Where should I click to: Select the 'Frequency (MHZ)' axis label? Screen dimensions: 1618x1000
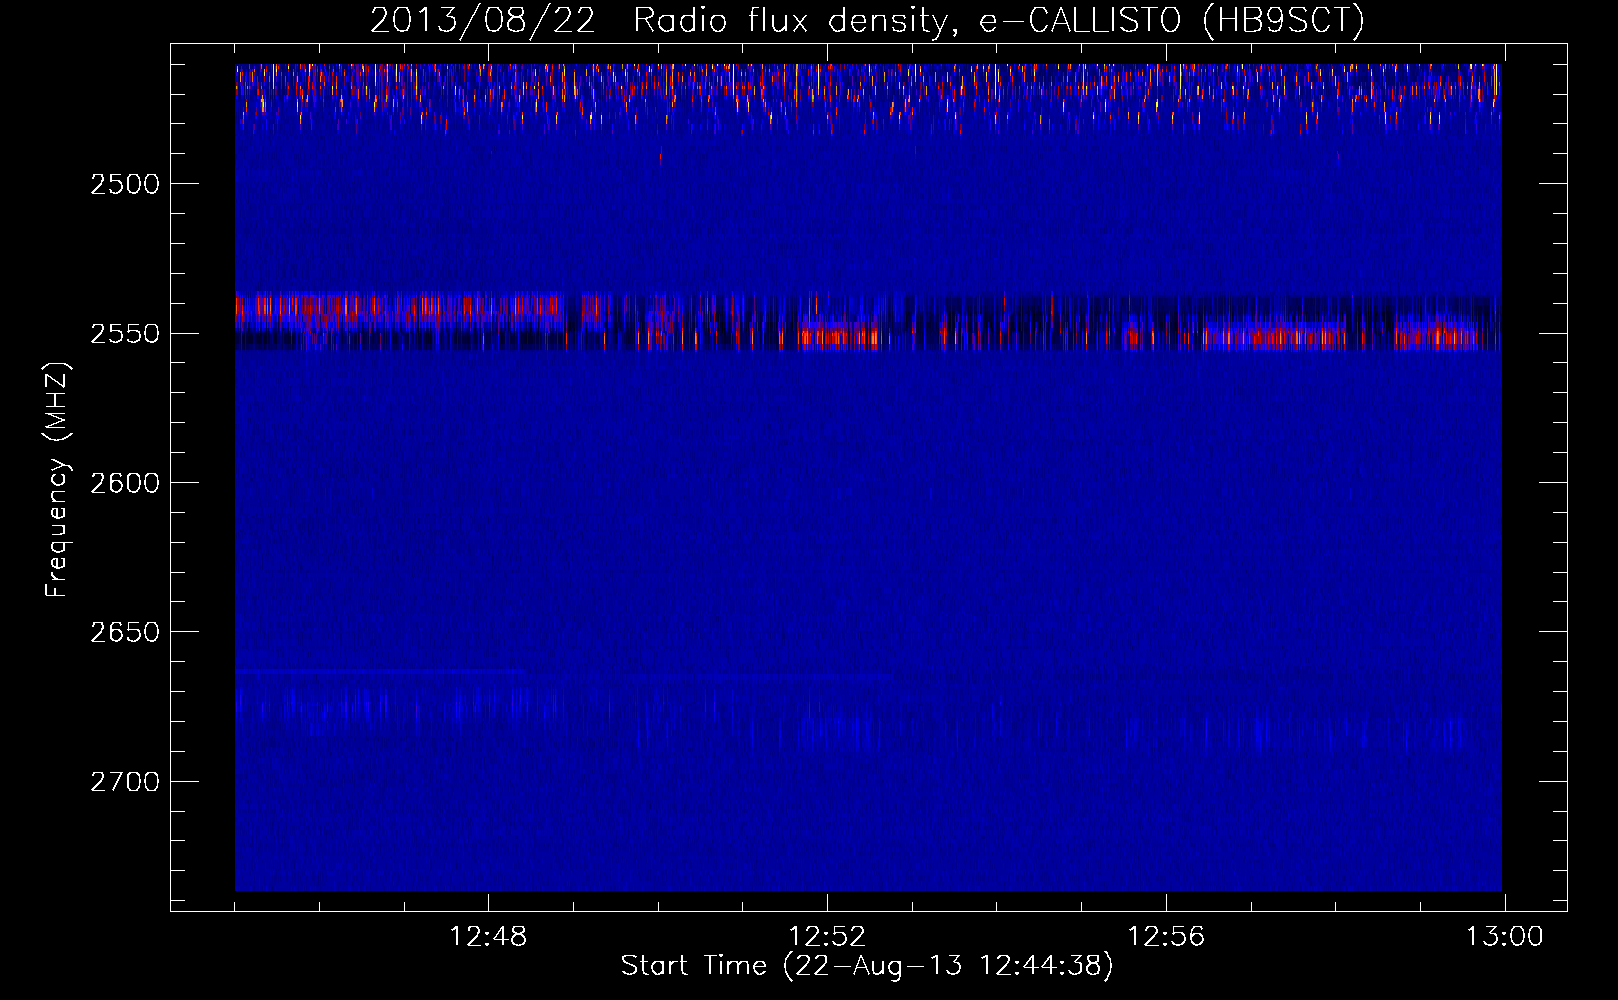57,480
